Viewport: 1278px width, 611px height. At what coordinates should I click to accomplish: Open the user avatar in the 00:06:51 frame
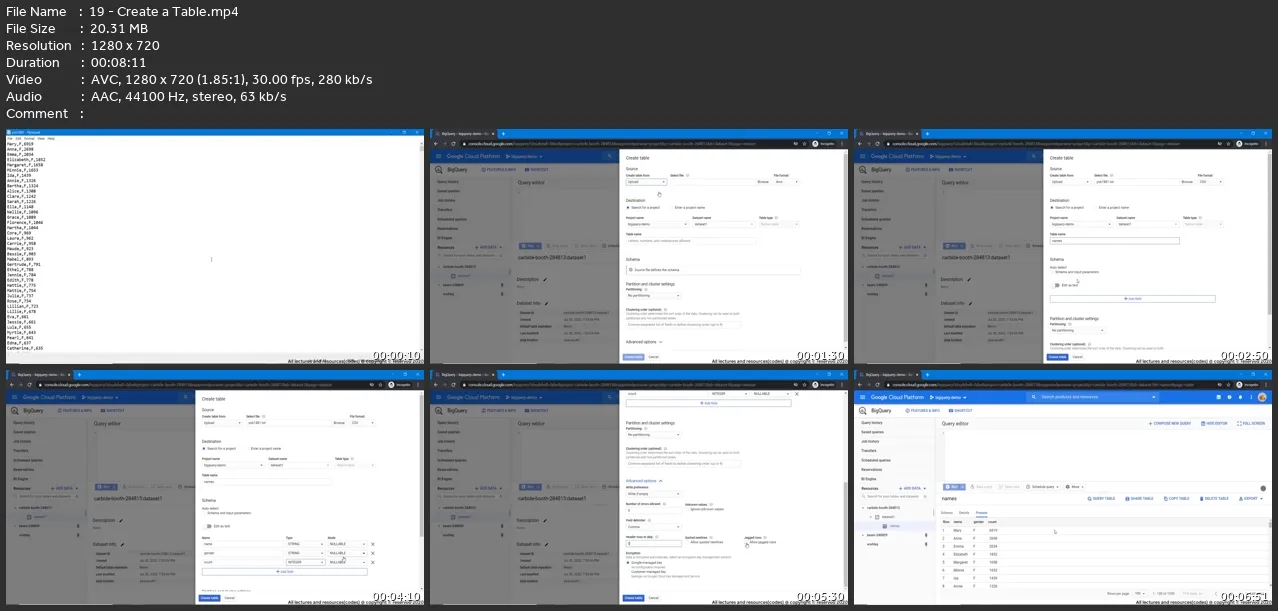(x=1261, y=397)
